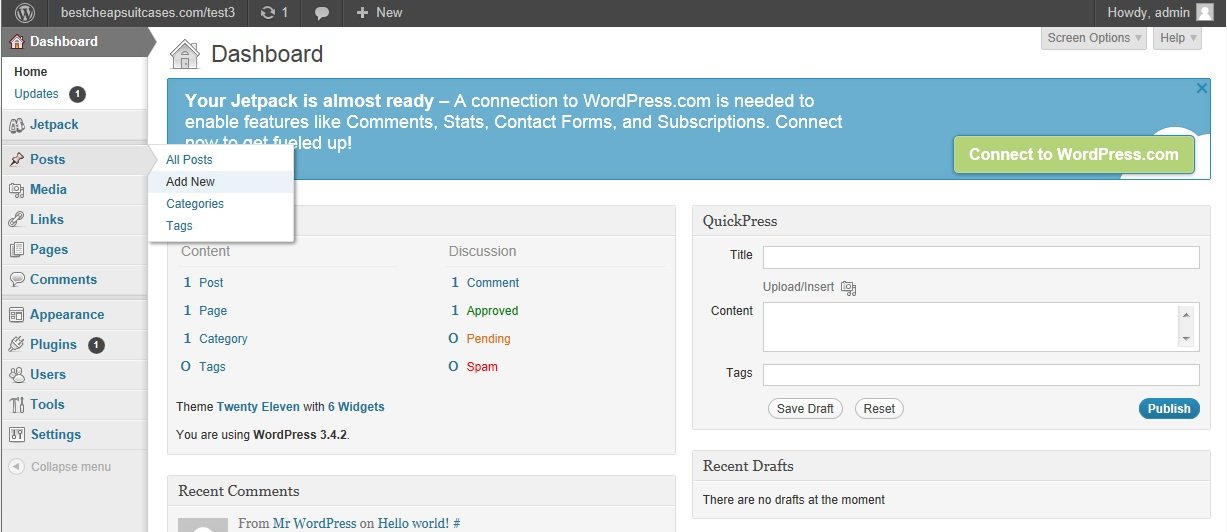Open the comments bubble icon in admin bar
Image resolution: width=1227 pixels, height=532 pixels.
322,13
